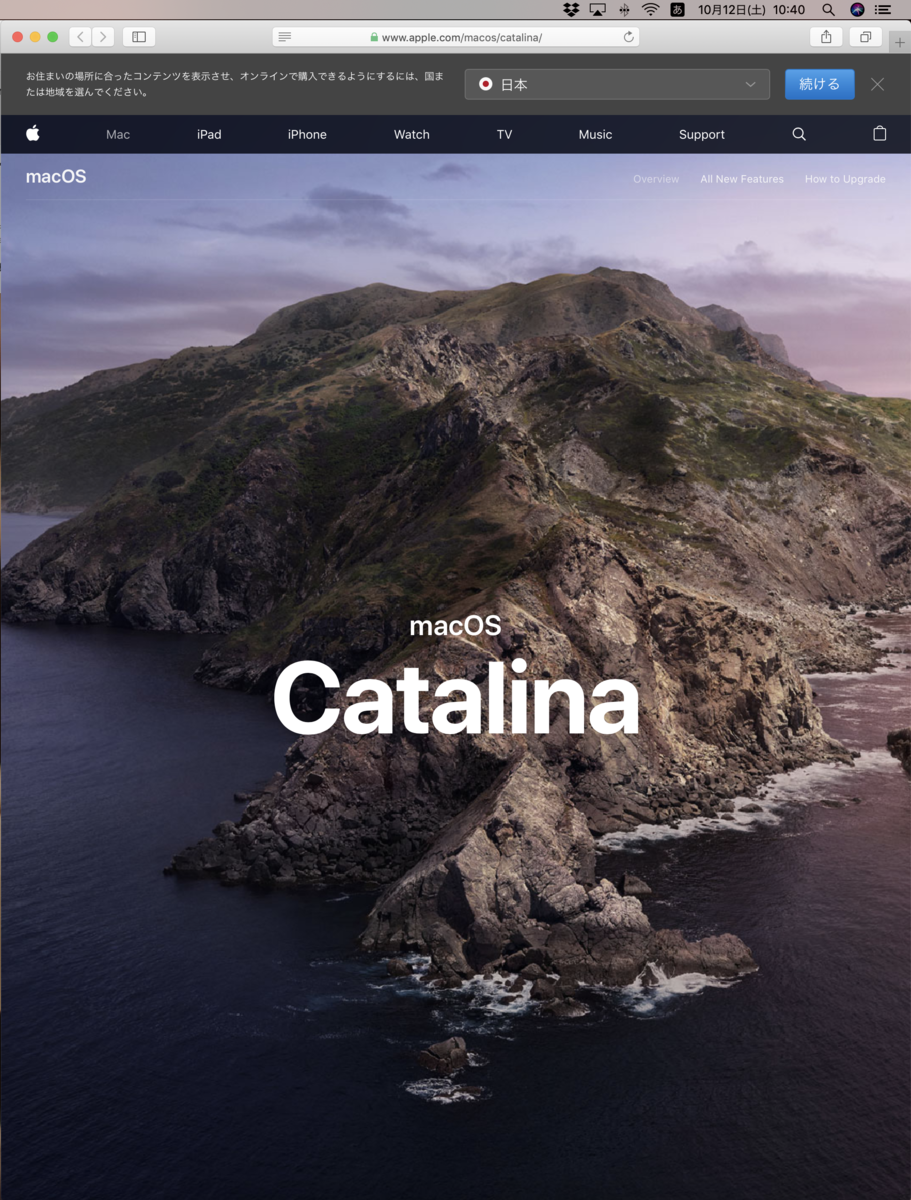911x1200 pixels.
Task: Open the iPhone menu item
Action: click(x=307, y=134)
